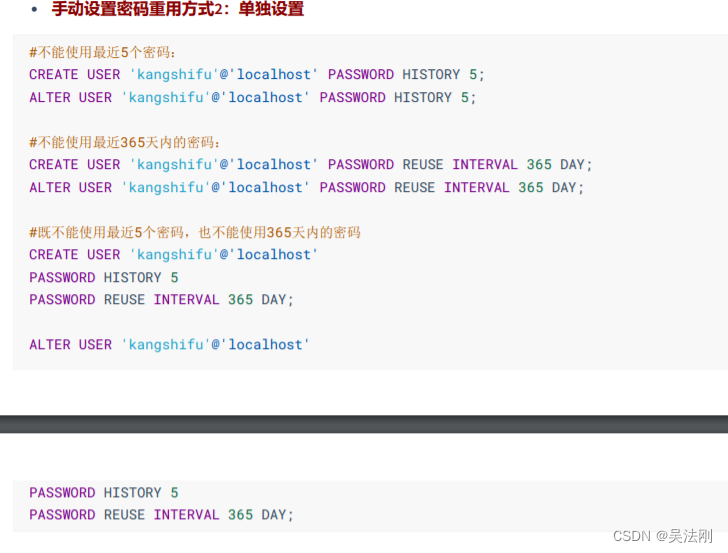Click the heading '手动设置密码重用方式2：单独设置'
The height and width of the screenshot is (553, 728).
coord(178,9)
